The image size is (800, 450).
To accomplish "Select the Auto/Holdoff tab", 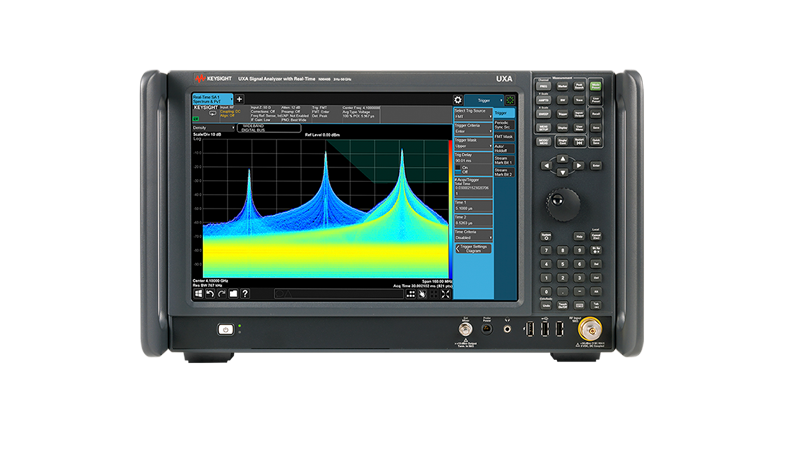I will (504, 148).
